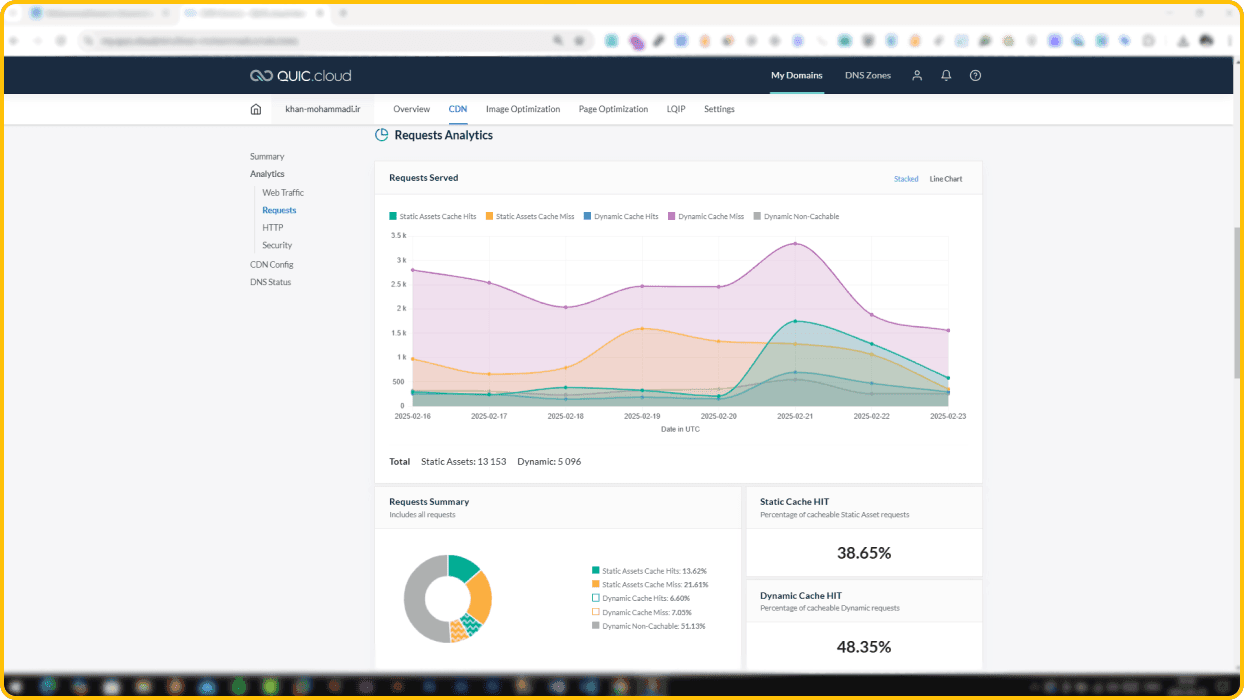Click the "Static Assets: 13 153" total
1244x700 pixels.
(464, 462)
